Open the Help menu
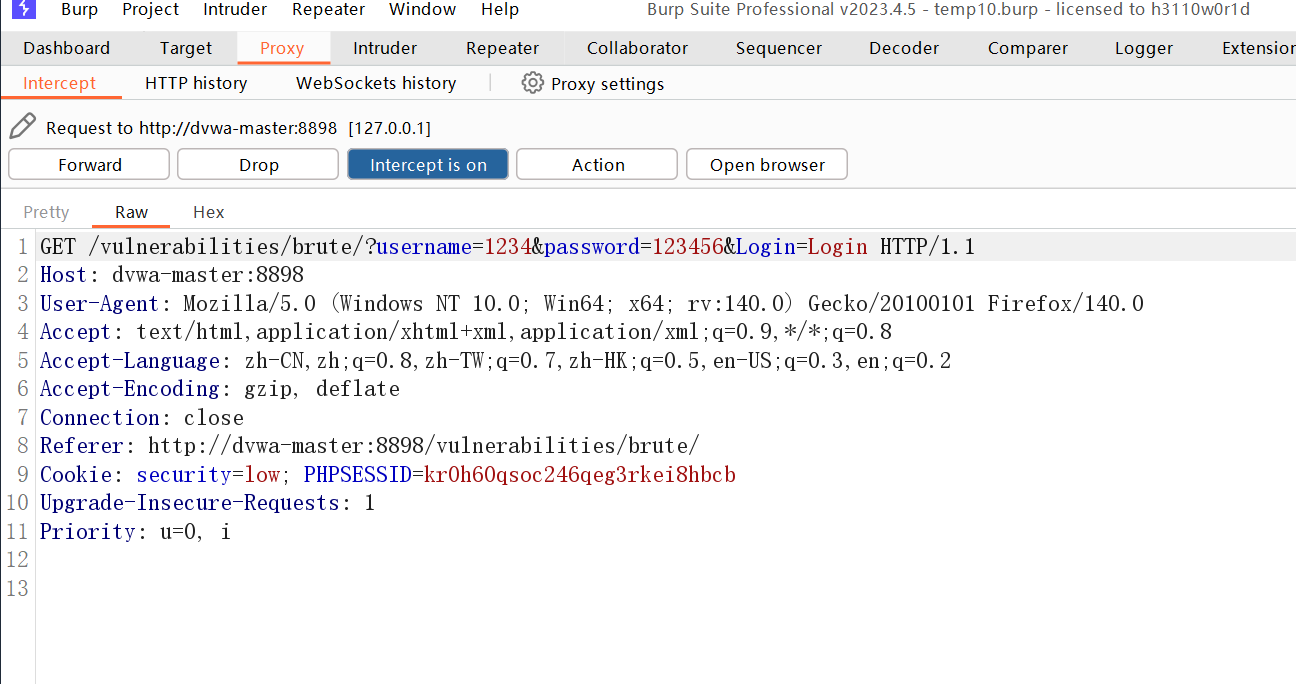This screenshot has height=684, width=1296. 500,10
